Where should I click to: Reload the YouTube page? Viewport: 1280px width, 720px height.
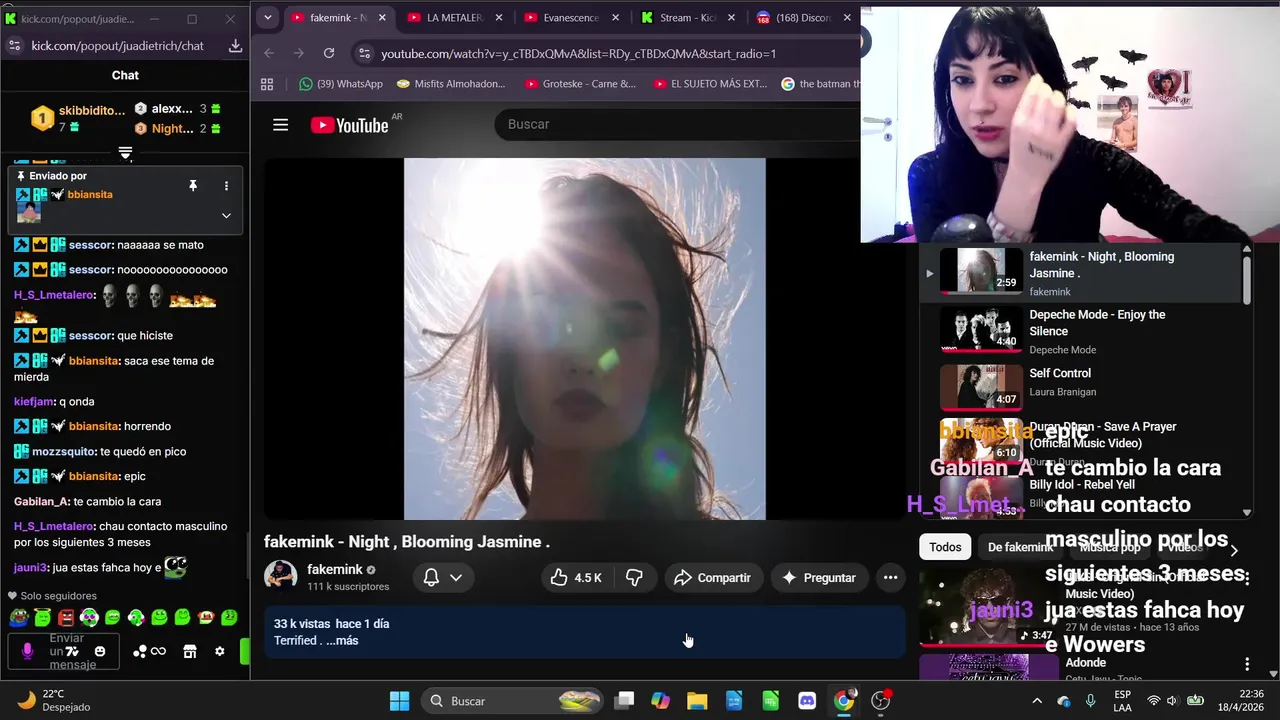tap(329, 53)
